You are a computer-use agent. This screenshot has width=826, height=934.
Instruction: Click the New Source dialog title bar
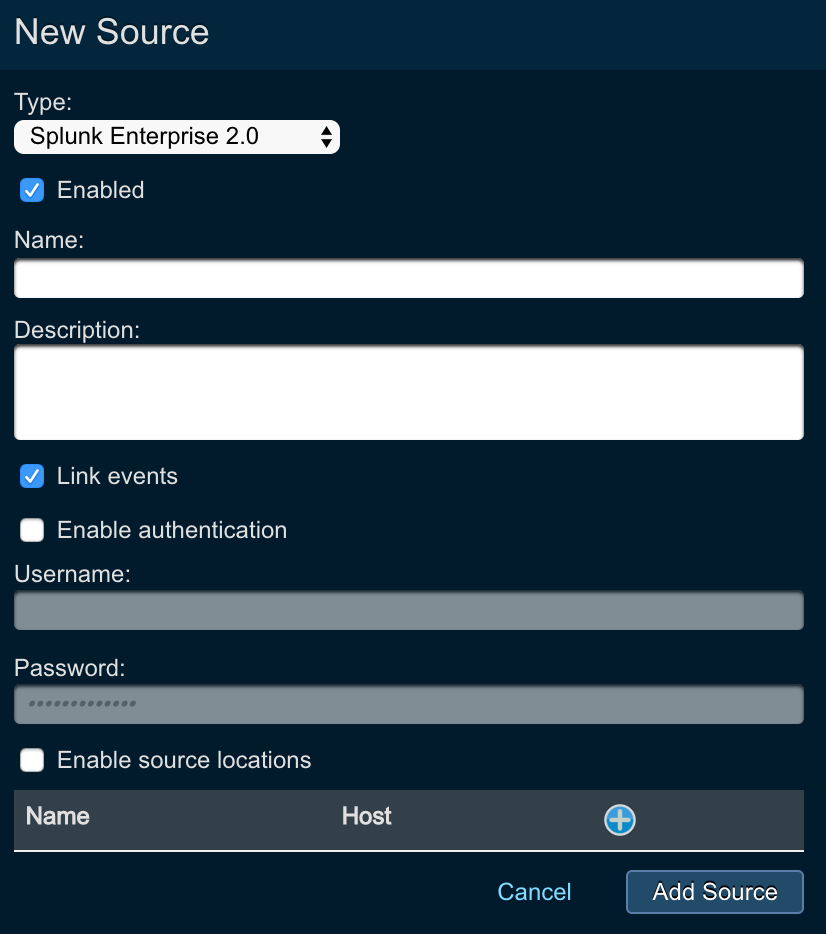(412, 33)
